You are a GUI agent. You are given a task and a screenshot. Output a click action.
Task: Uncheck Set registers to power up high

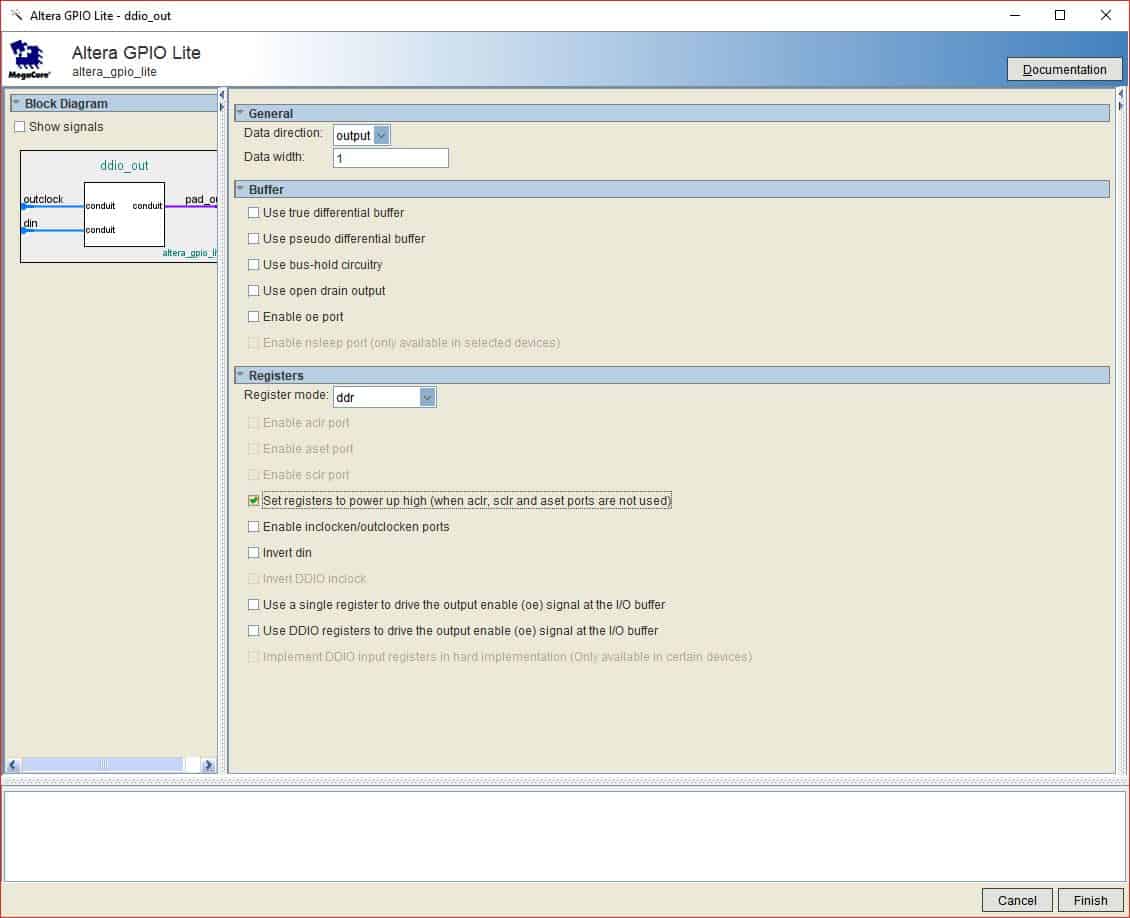click(253, 501)
